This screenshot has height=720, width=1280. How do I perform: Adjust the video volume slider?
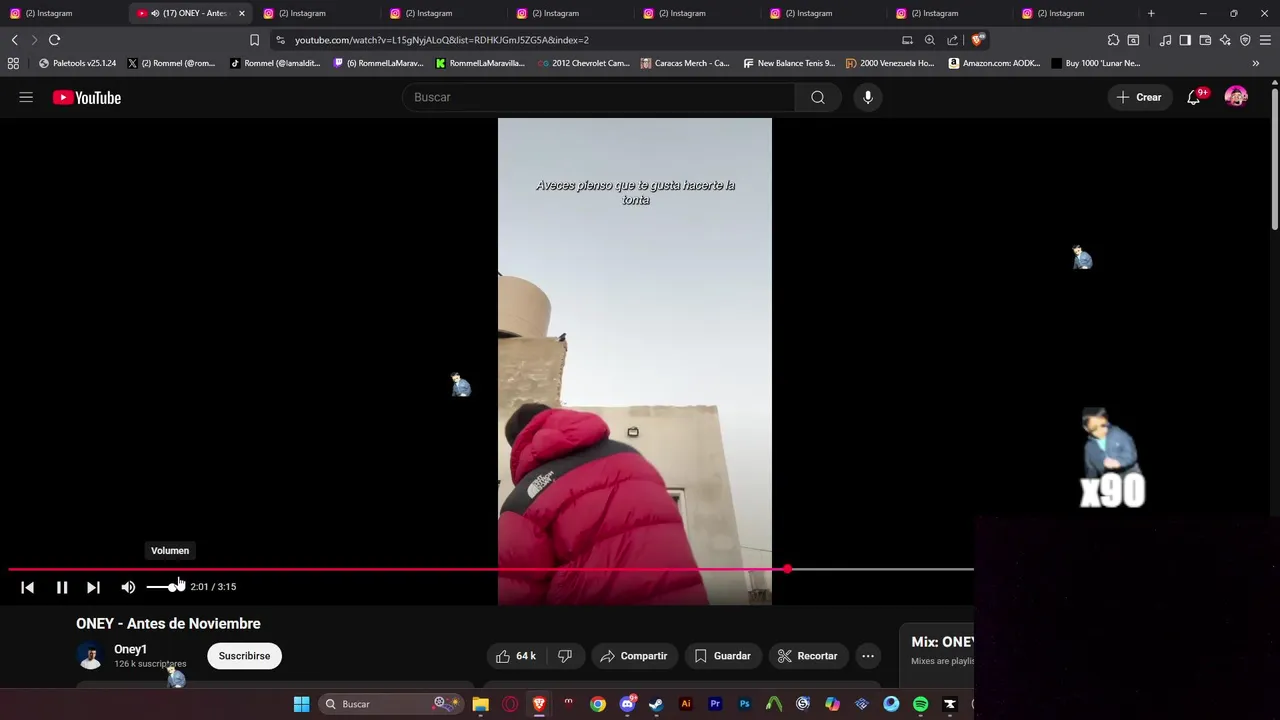(x=166, y=587)
